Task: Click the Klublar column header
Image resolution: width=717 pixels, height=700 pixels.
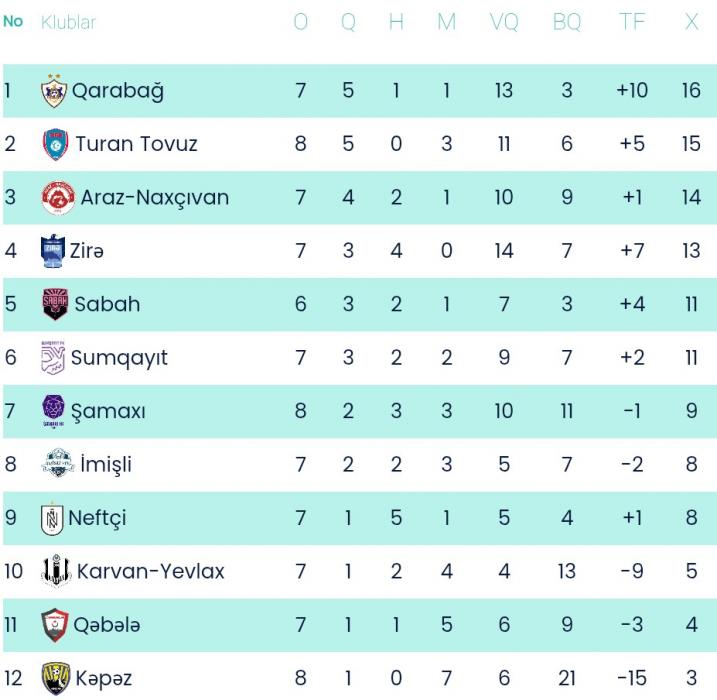Action: click(x=69, y=22)
